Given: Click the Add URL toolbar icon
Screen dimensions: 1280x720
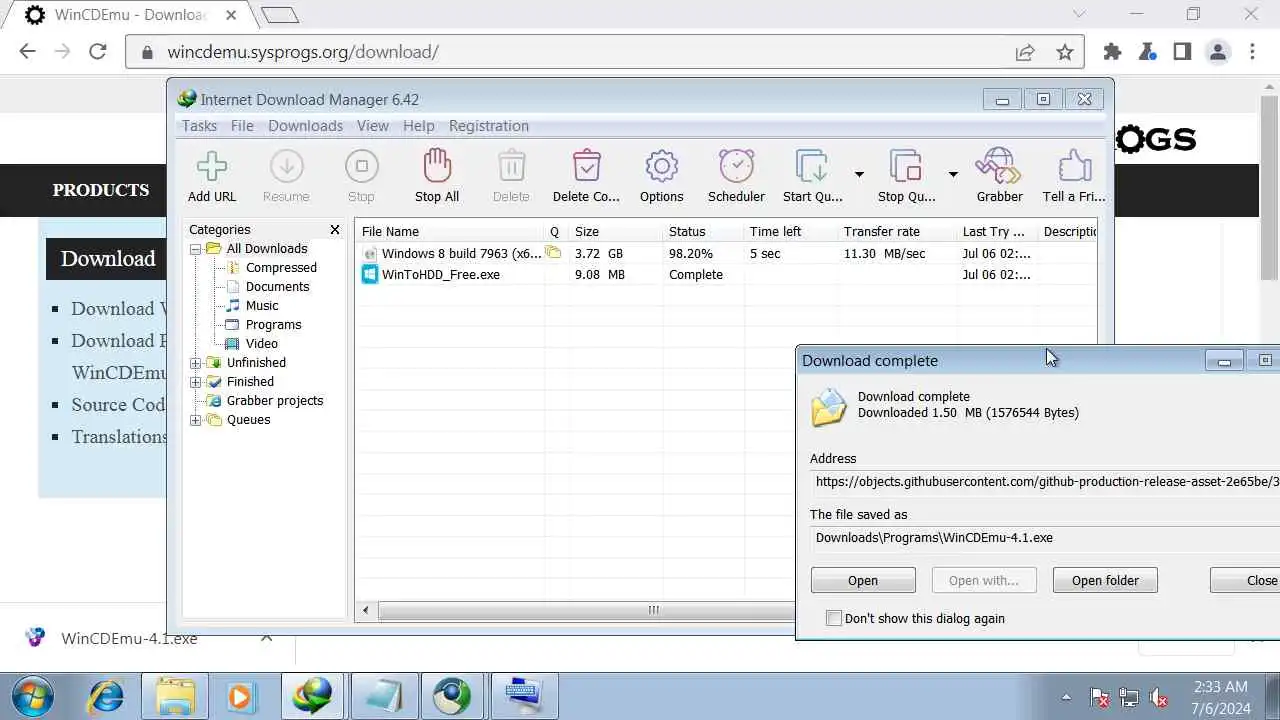Looking at the screenshot, I should click(212, 167).
